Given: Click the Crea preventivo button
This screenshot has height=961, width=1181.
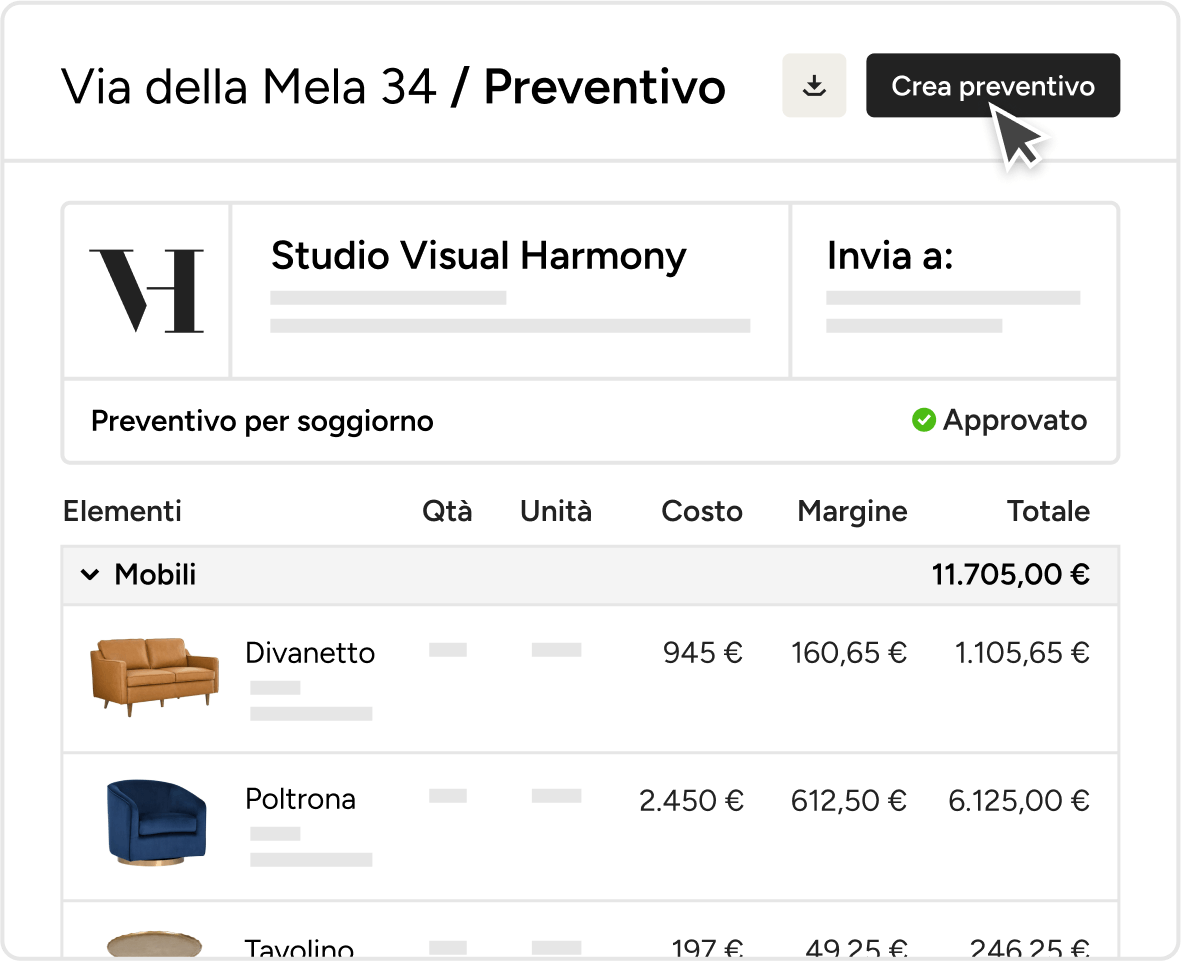Looking at the screenshot, I should tap(993, 85).
